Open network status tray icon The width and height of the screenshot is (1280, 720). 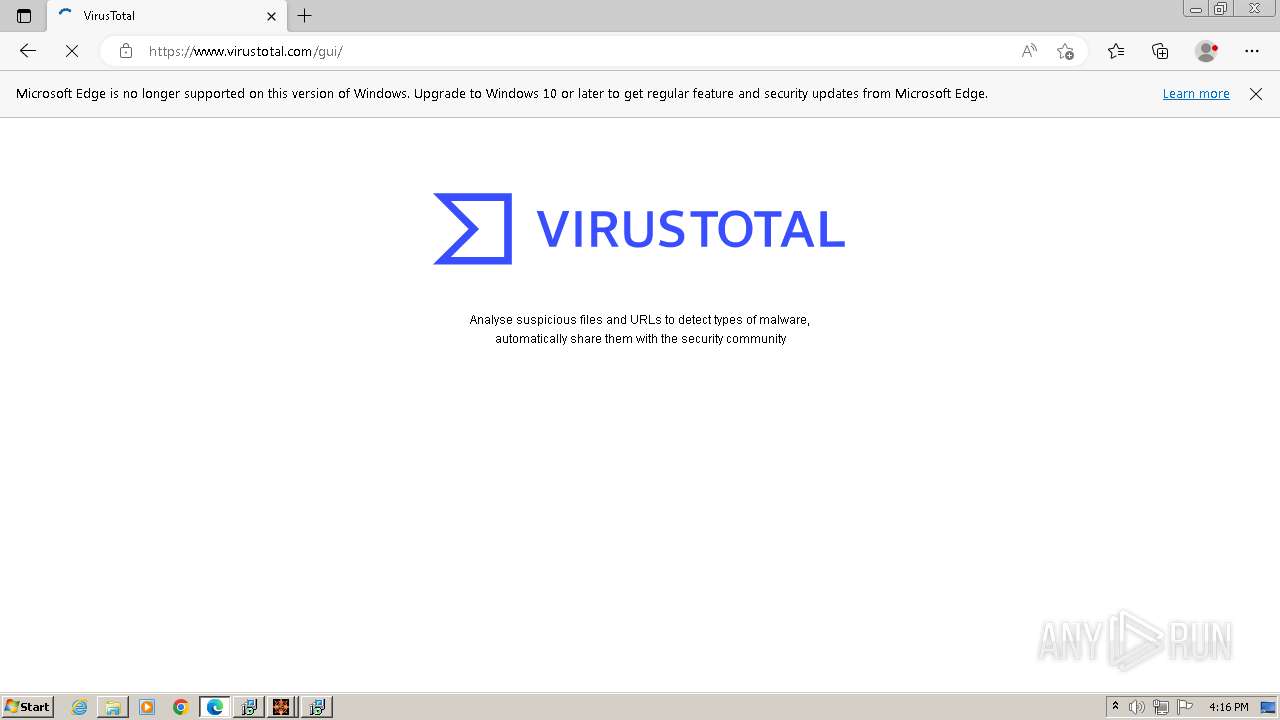click(1161, 707)
